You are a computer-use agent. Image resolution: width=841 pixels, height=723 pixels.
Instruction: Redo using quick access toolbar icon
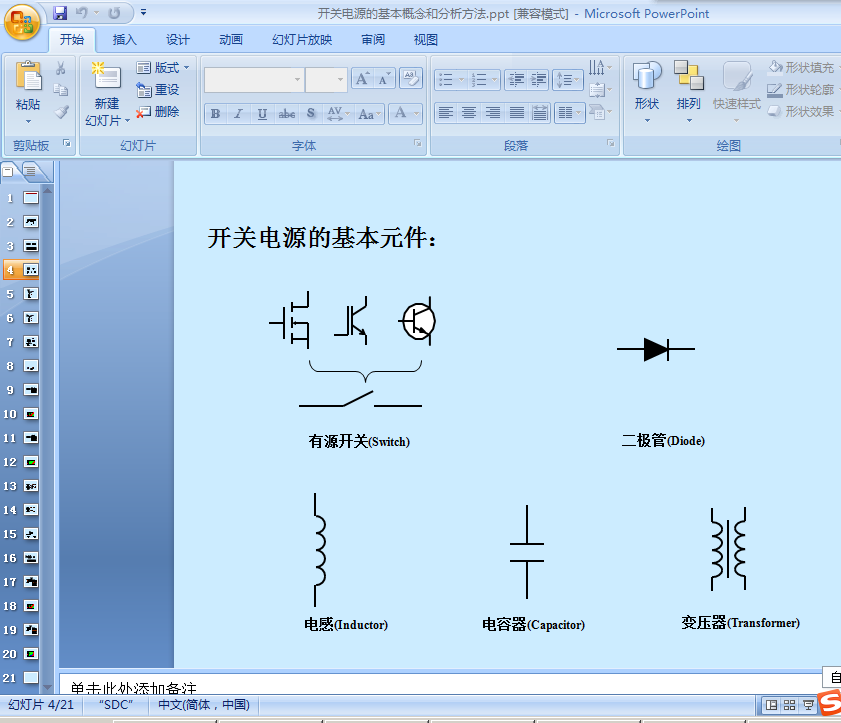tap(114, 12)
